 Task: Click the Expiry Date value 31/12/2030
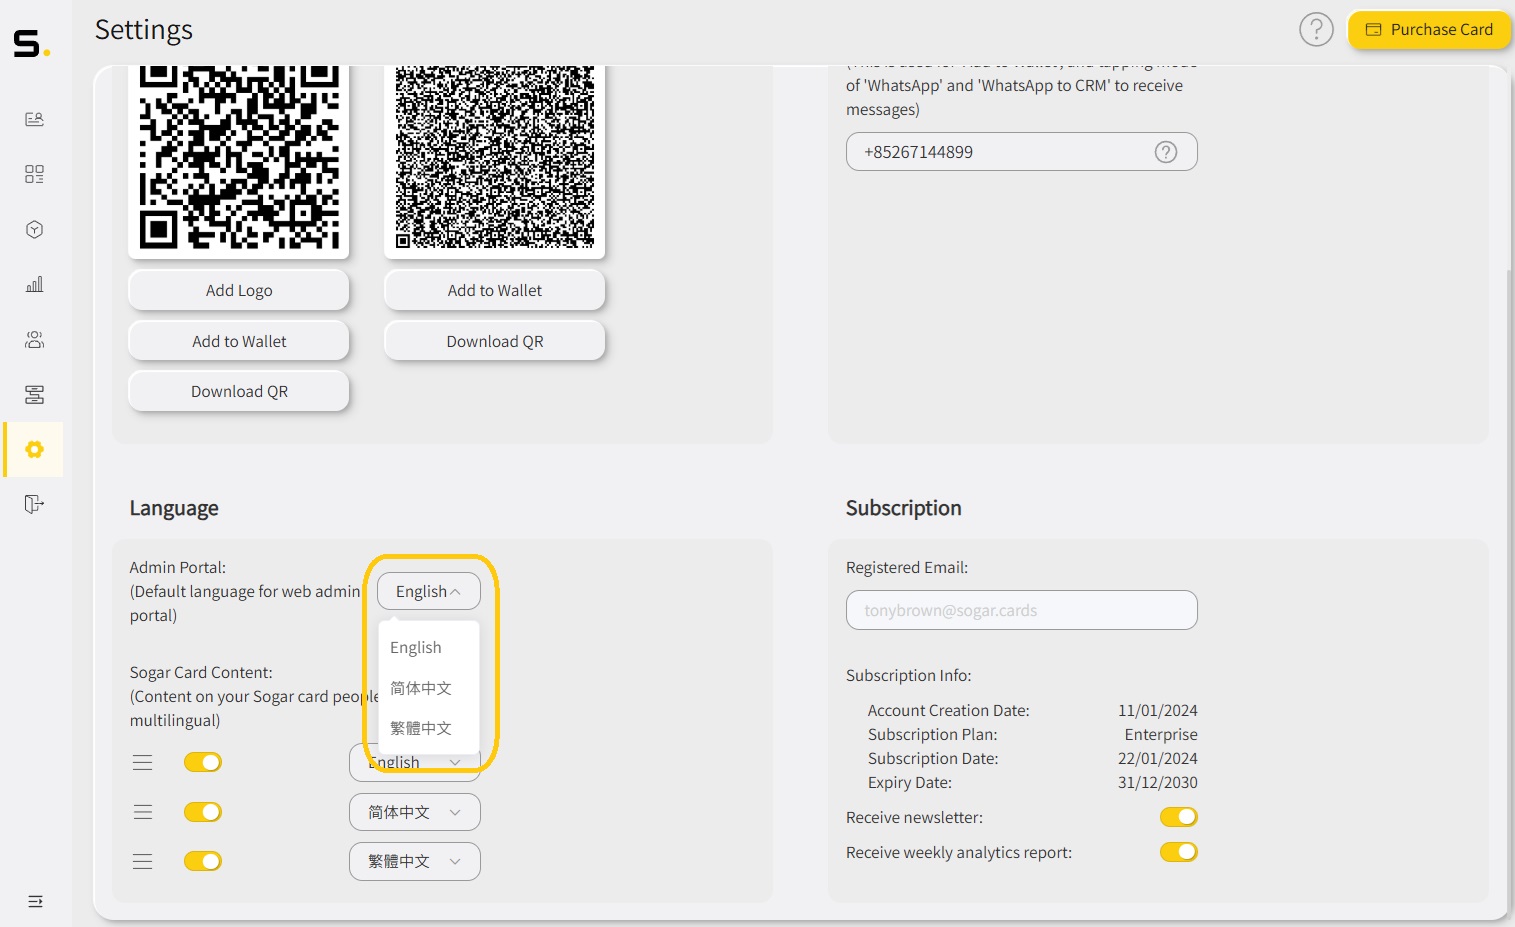pos(1158,782)
